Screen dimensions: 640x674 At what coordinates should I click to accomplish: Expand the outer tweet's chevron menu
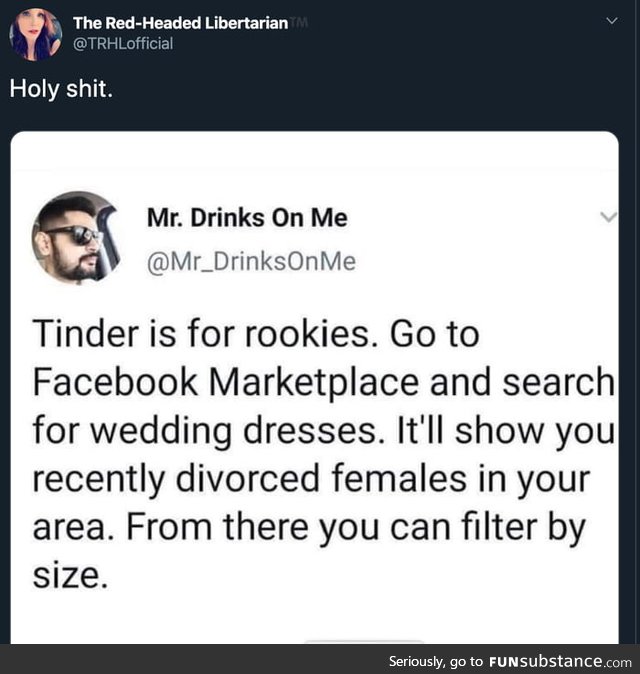[613, 22]
